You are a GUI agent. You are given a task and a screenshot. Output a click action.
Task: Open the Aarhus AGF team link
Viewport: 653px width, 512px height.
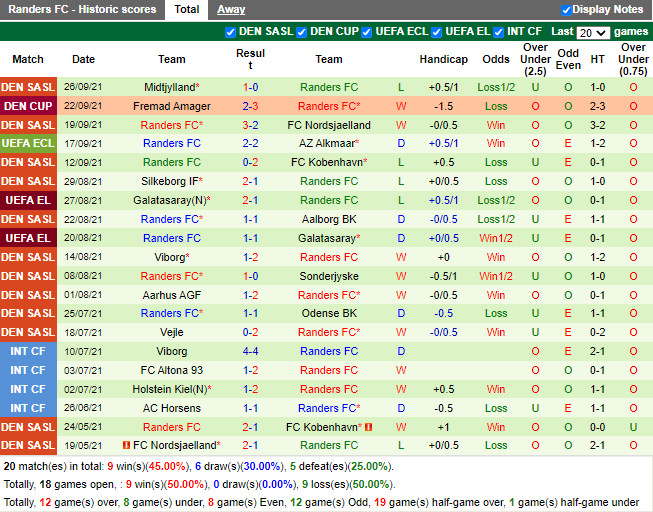pyautogui.click(x=172, y=295)
